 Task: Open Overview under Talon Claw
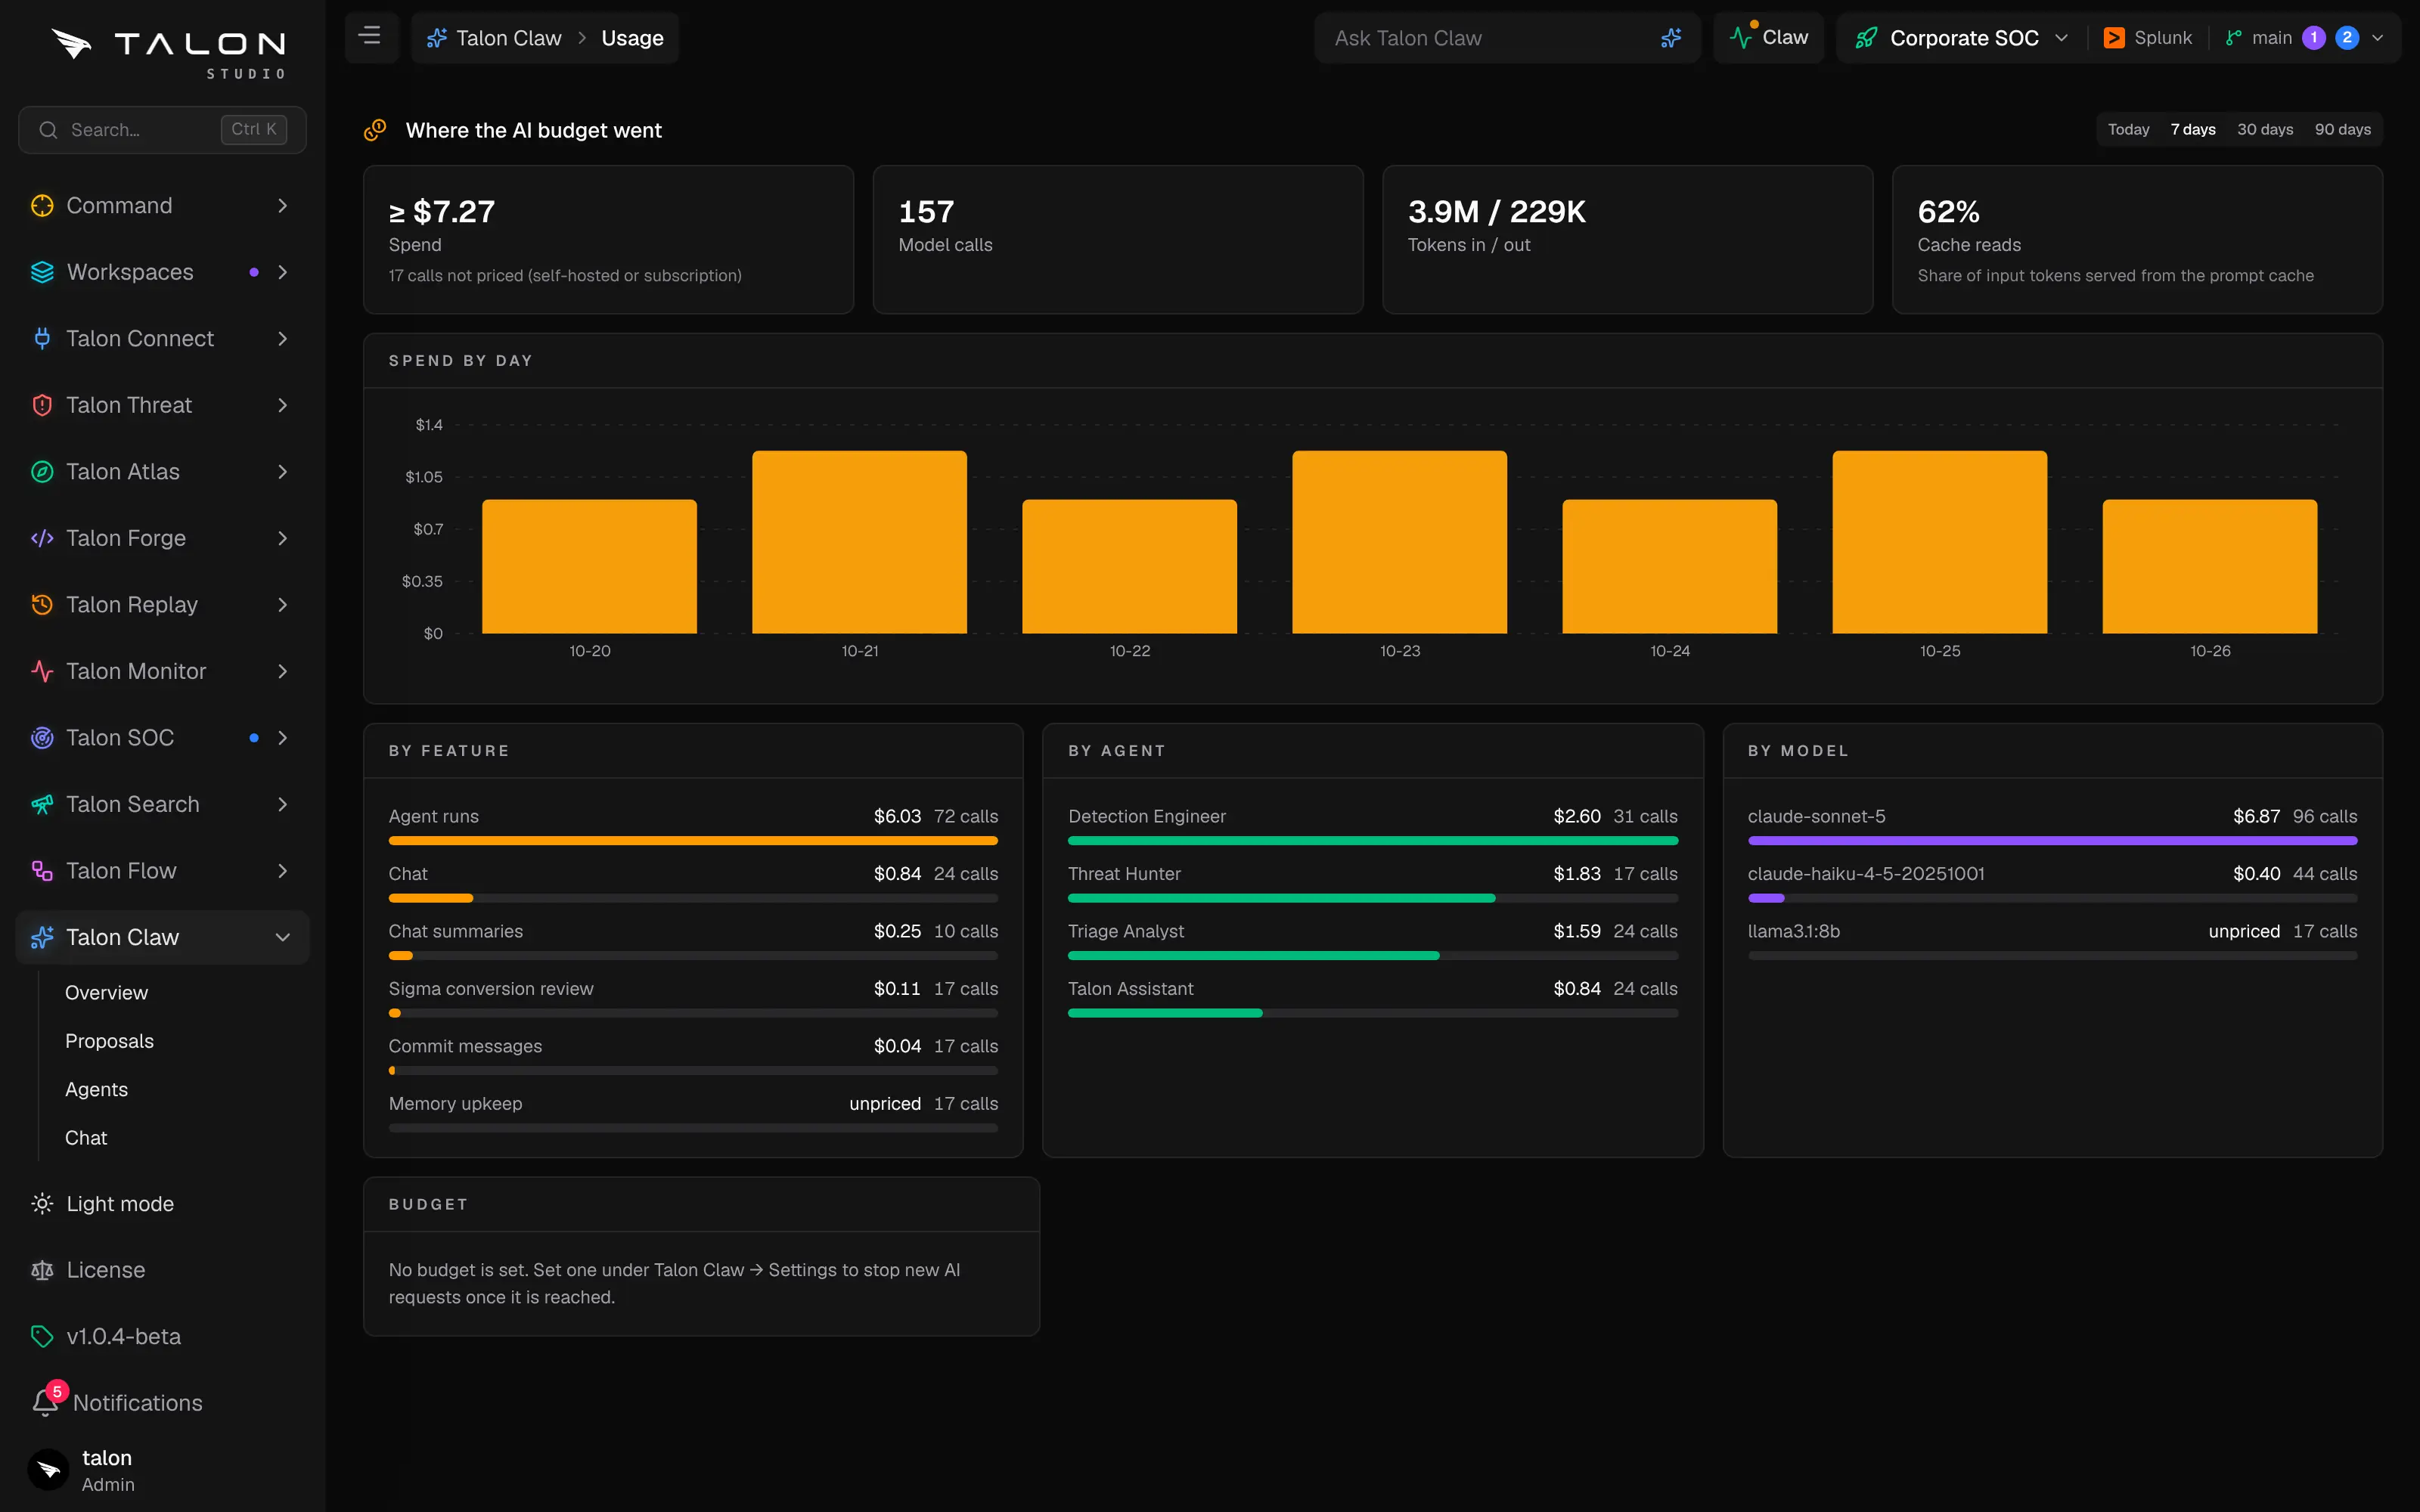106,993
